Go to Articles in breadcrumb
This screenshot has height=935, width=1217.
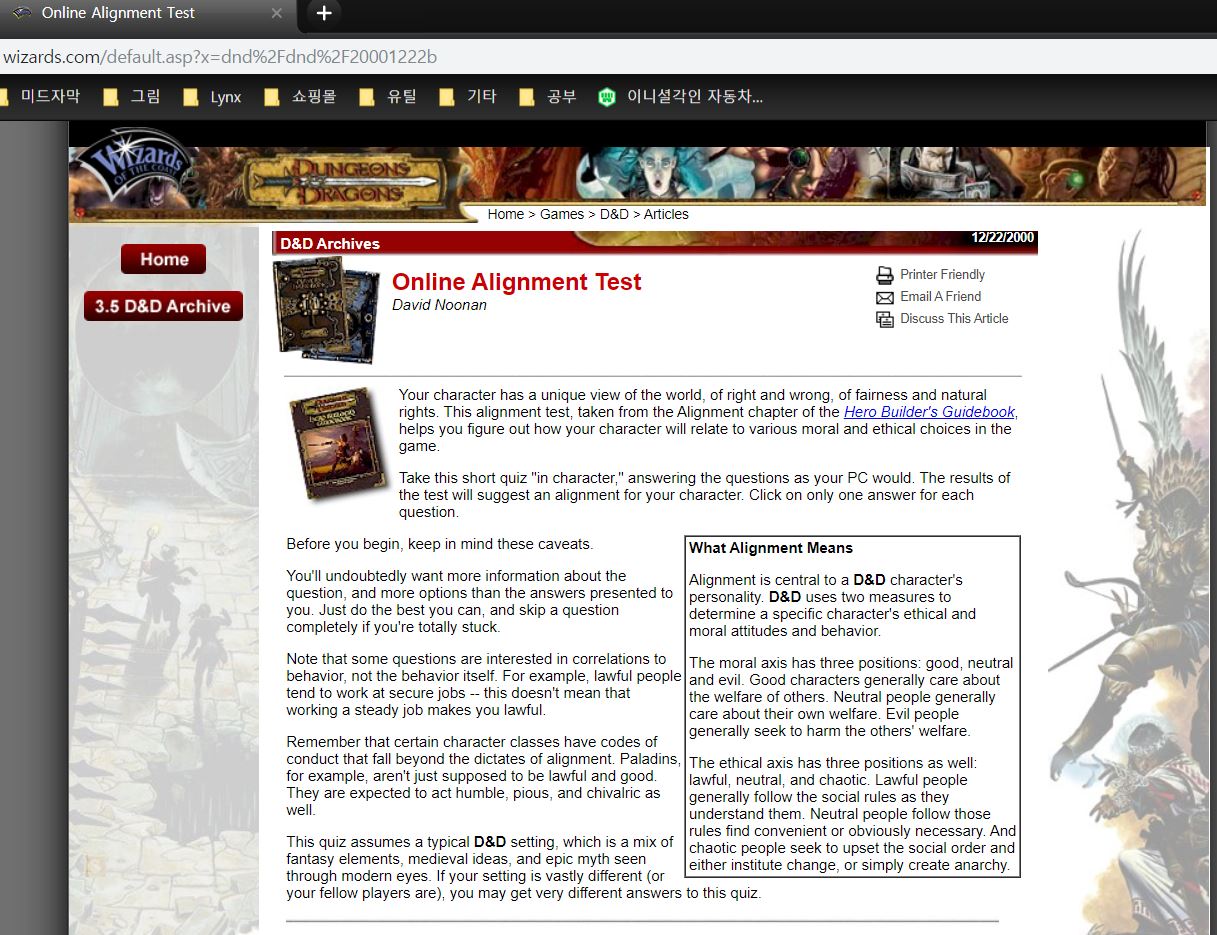[x=666, y=214]
